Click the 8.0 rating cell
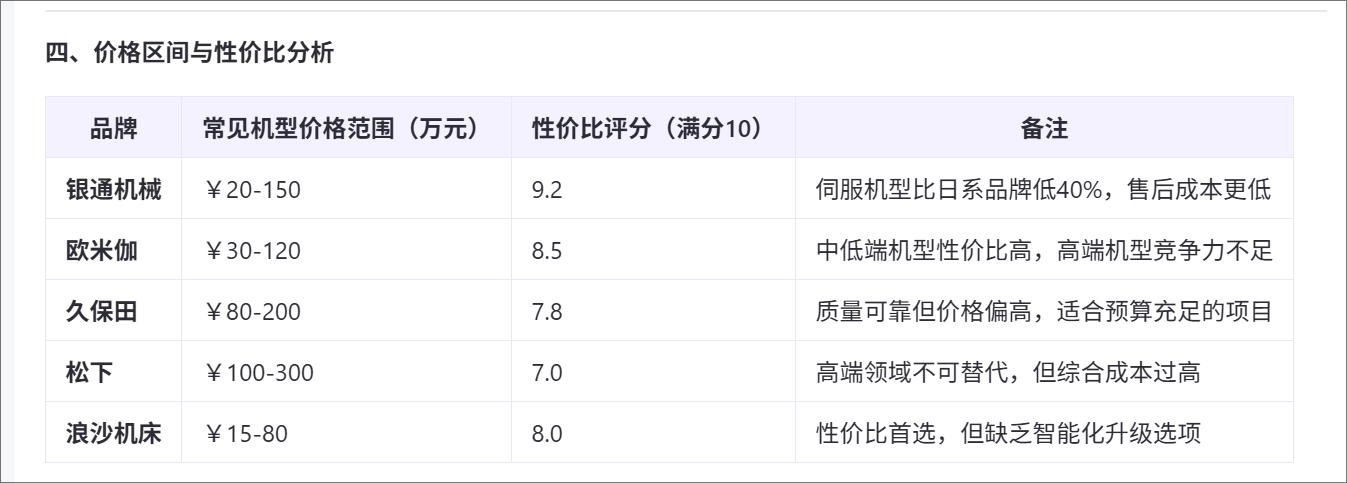The height and width of the screenshot is (483, 1347). click(547, 434)
